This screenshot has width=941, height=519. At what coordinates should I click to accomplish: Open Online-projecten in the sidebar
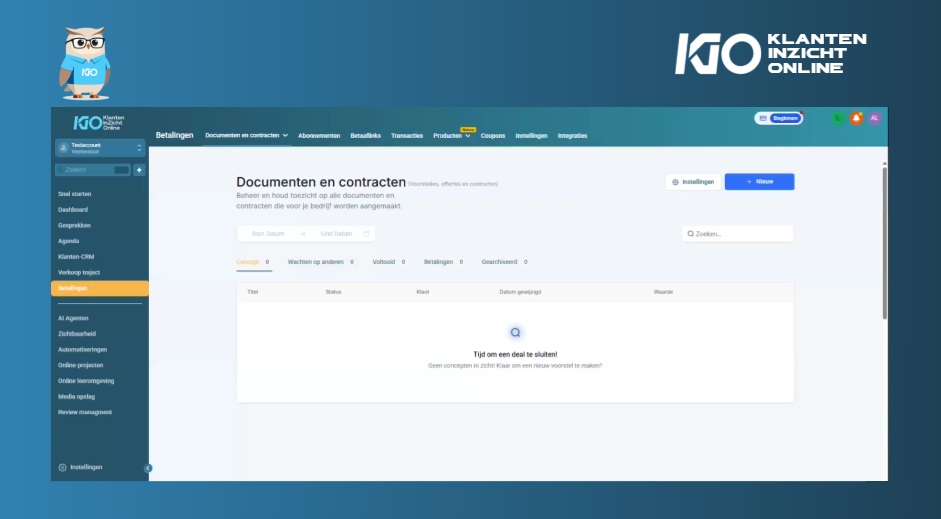[80, 365]
